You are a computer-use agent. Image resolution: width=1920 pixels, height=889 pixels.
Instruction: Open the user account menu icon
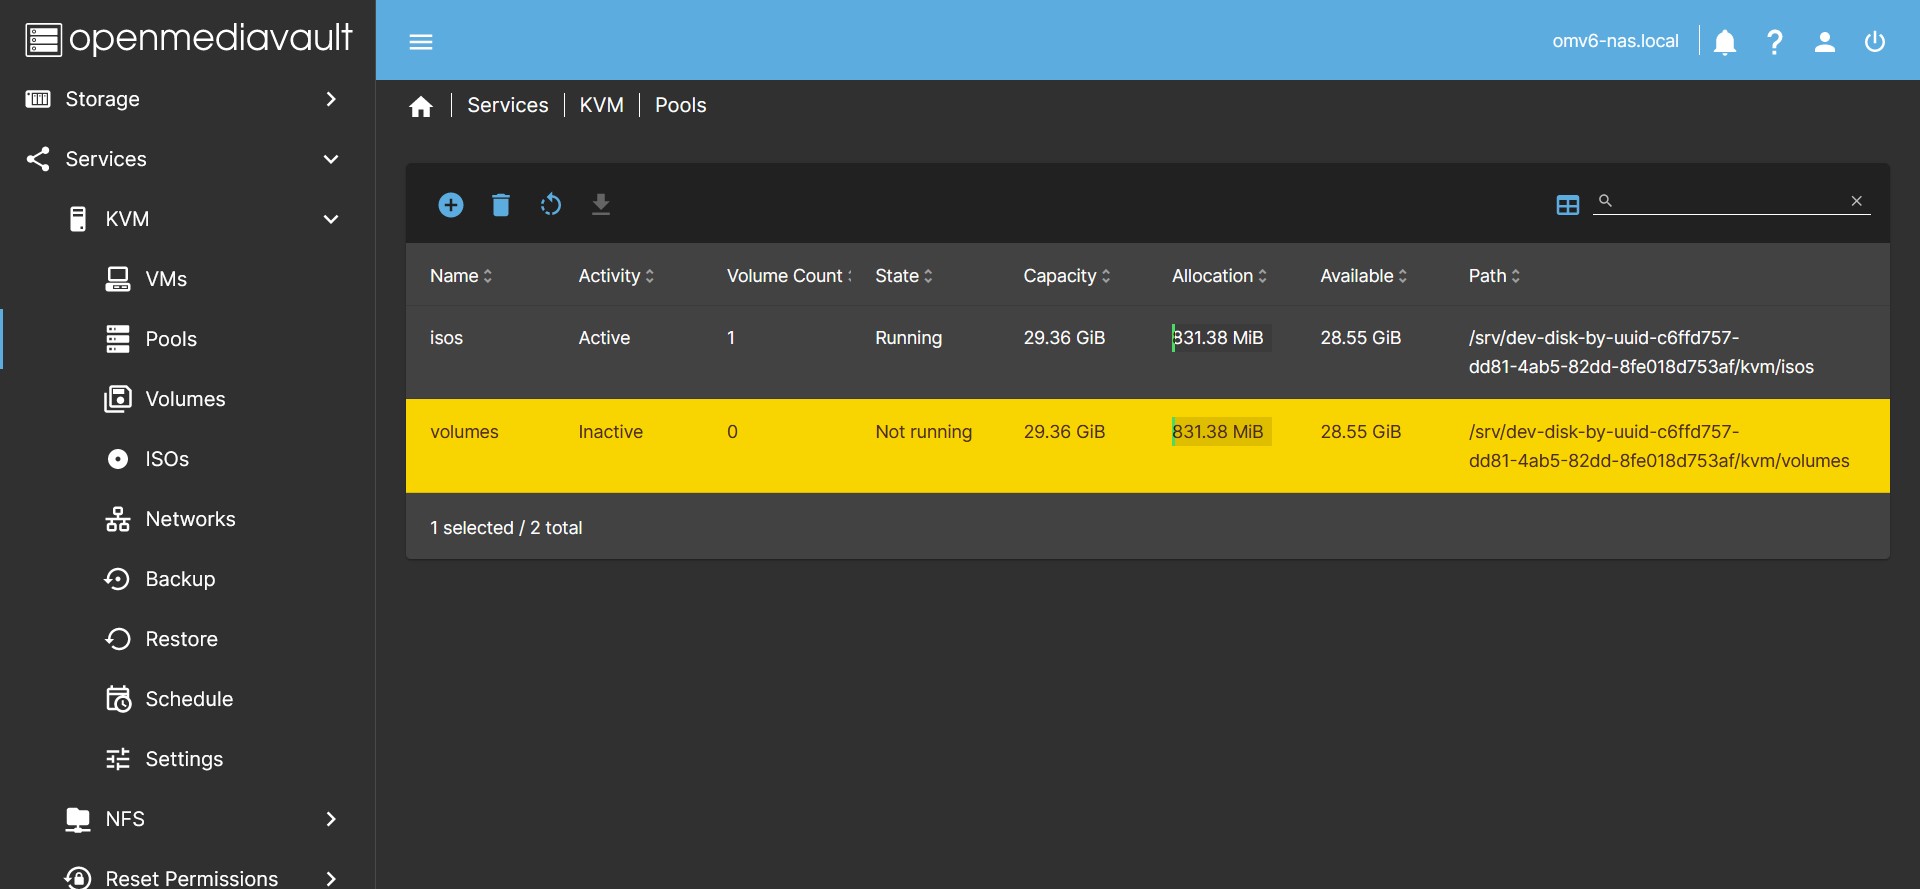1825,42
